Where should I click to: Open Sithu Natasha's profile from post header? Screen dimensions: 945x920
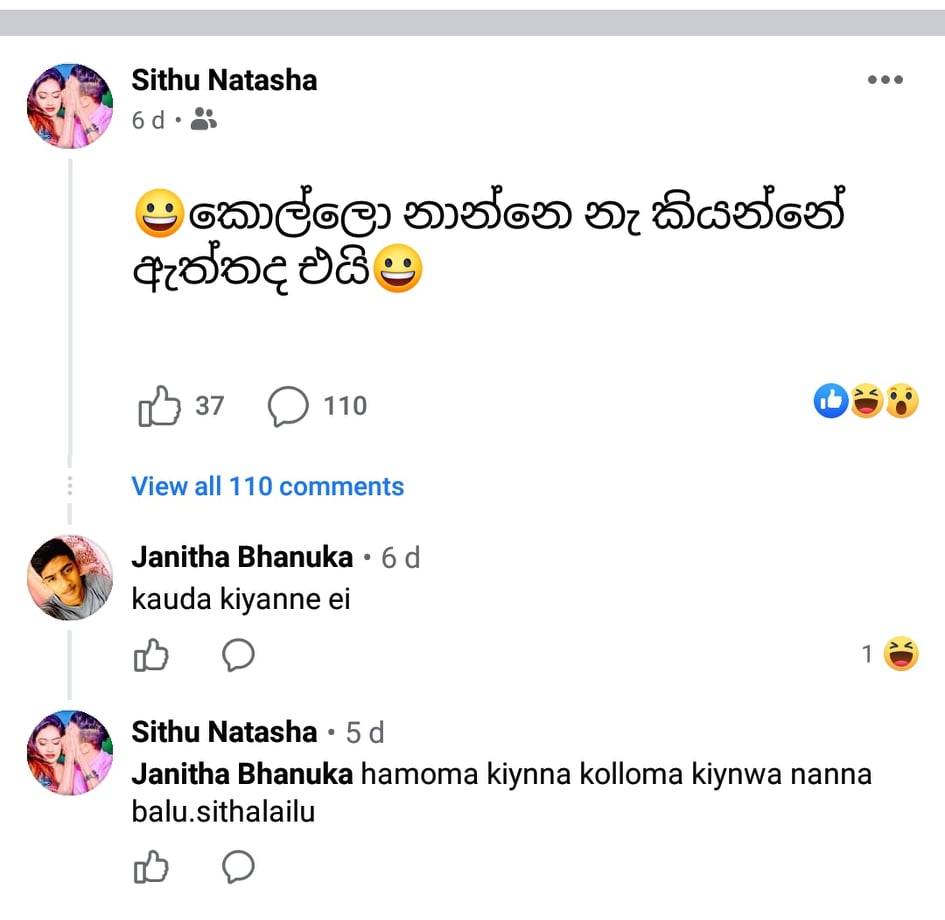coord(224,80)
